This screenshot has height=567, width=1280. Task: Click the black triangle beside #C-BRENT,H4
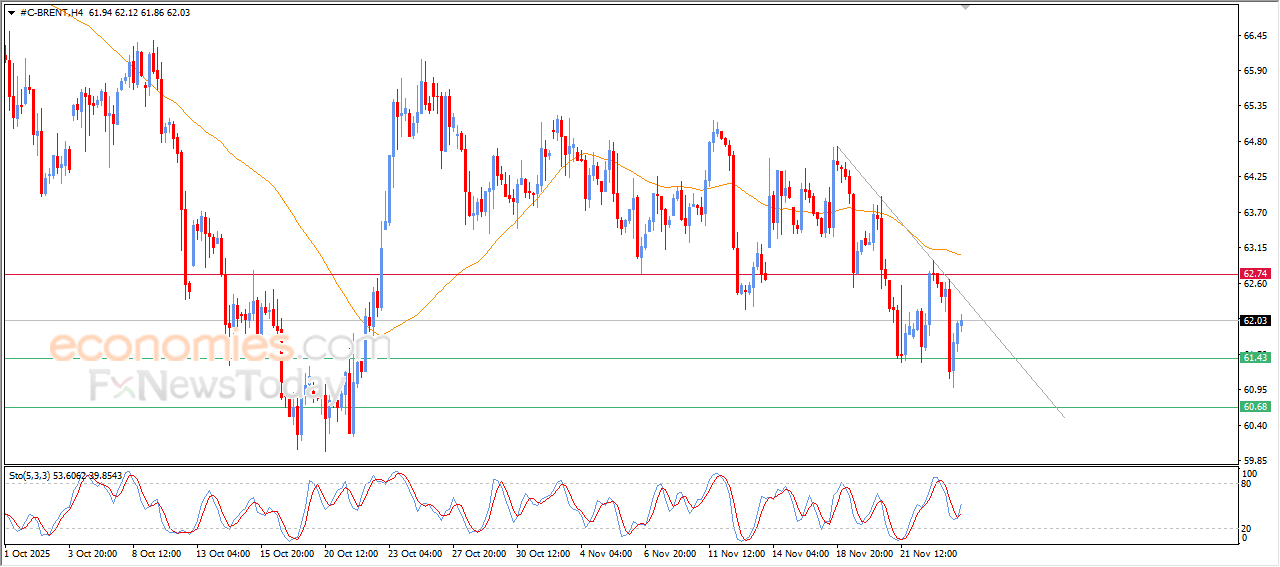(x=11, y=12)
